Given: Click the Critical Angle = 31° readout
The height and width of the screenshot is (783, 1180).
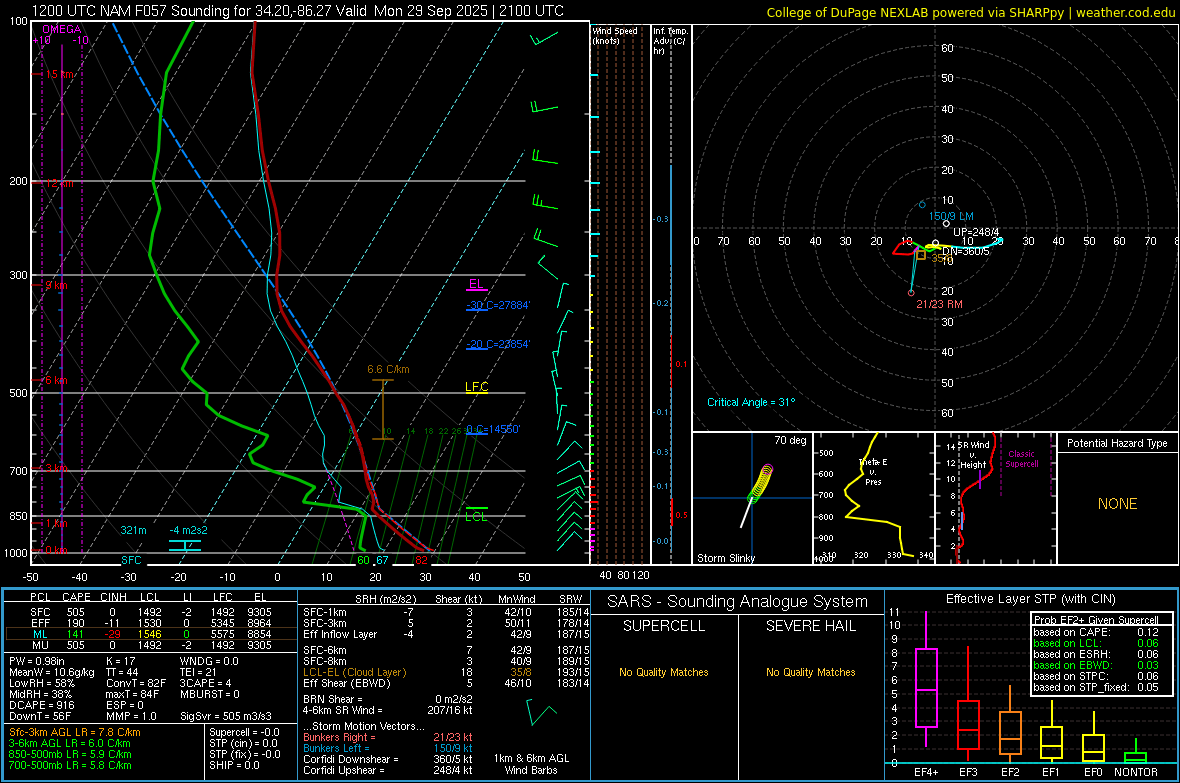Looking at the screenshot, I should [x=751, y=402].
